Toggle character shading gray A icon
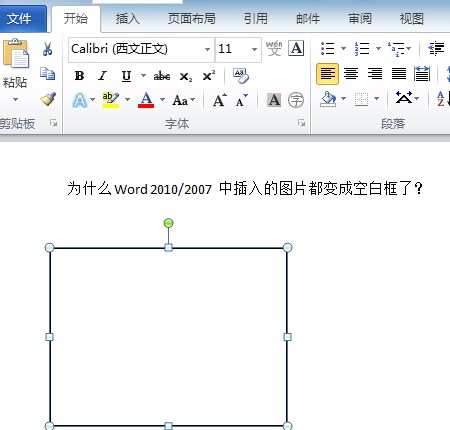Viewport: 450px width, 430px height. click(x=274, y=100)
